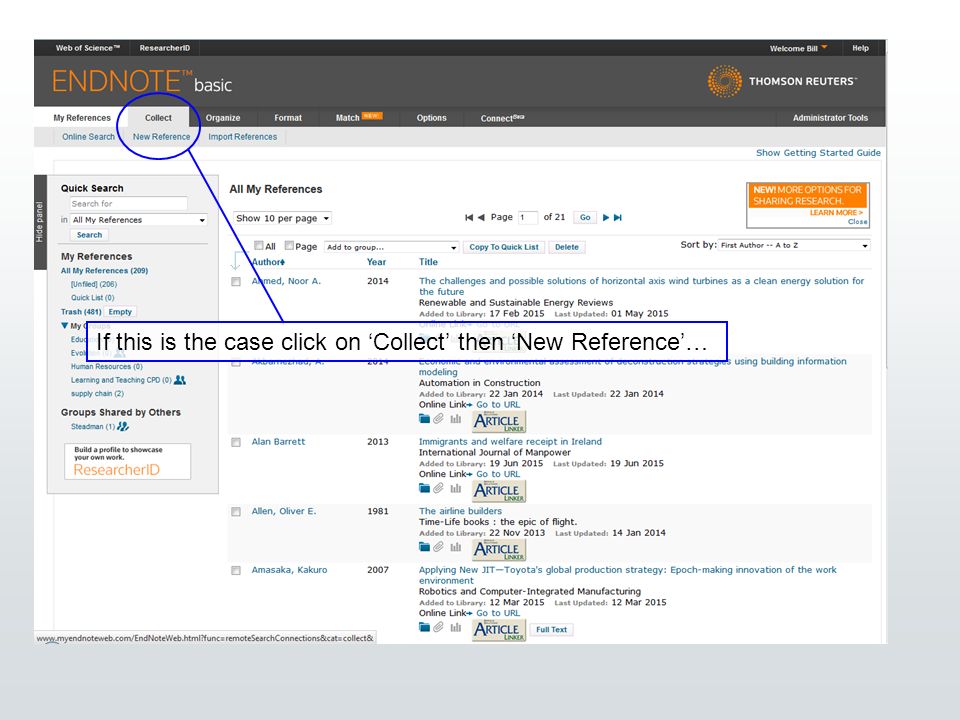Open Article Linker in Akbarnezhad row
Screen dimensions: 960x720
tap(499, 421)
